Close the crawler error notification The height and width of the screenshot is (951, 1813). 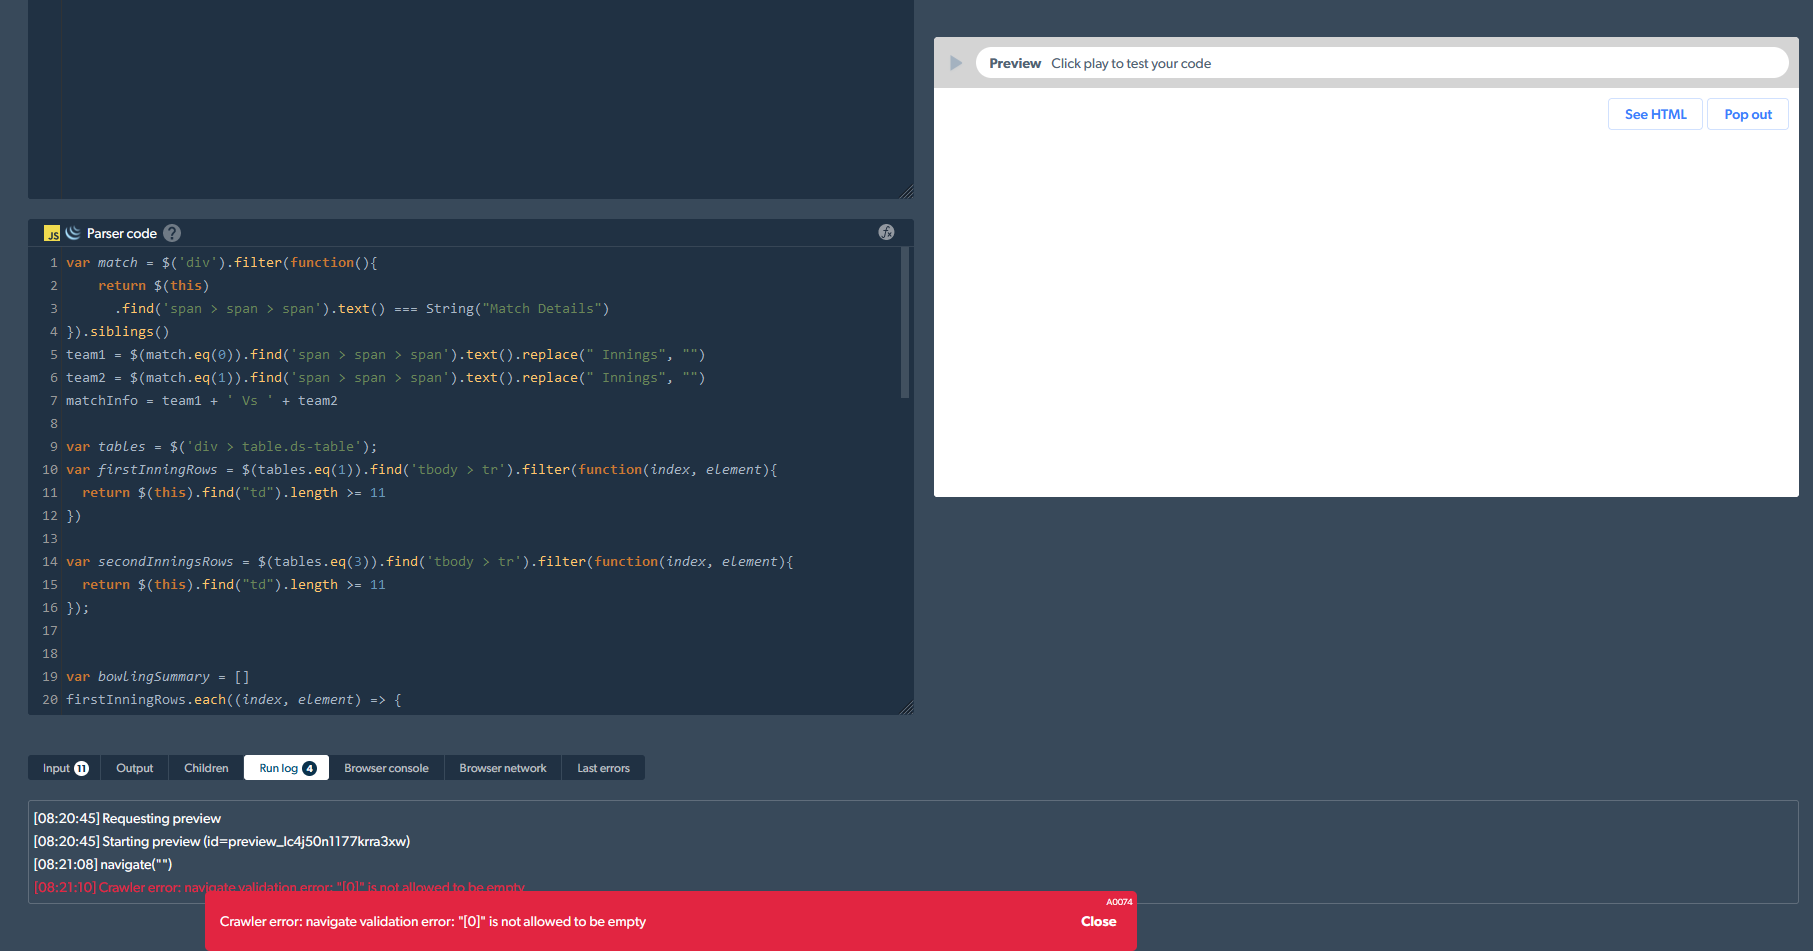pos(1098,921)
